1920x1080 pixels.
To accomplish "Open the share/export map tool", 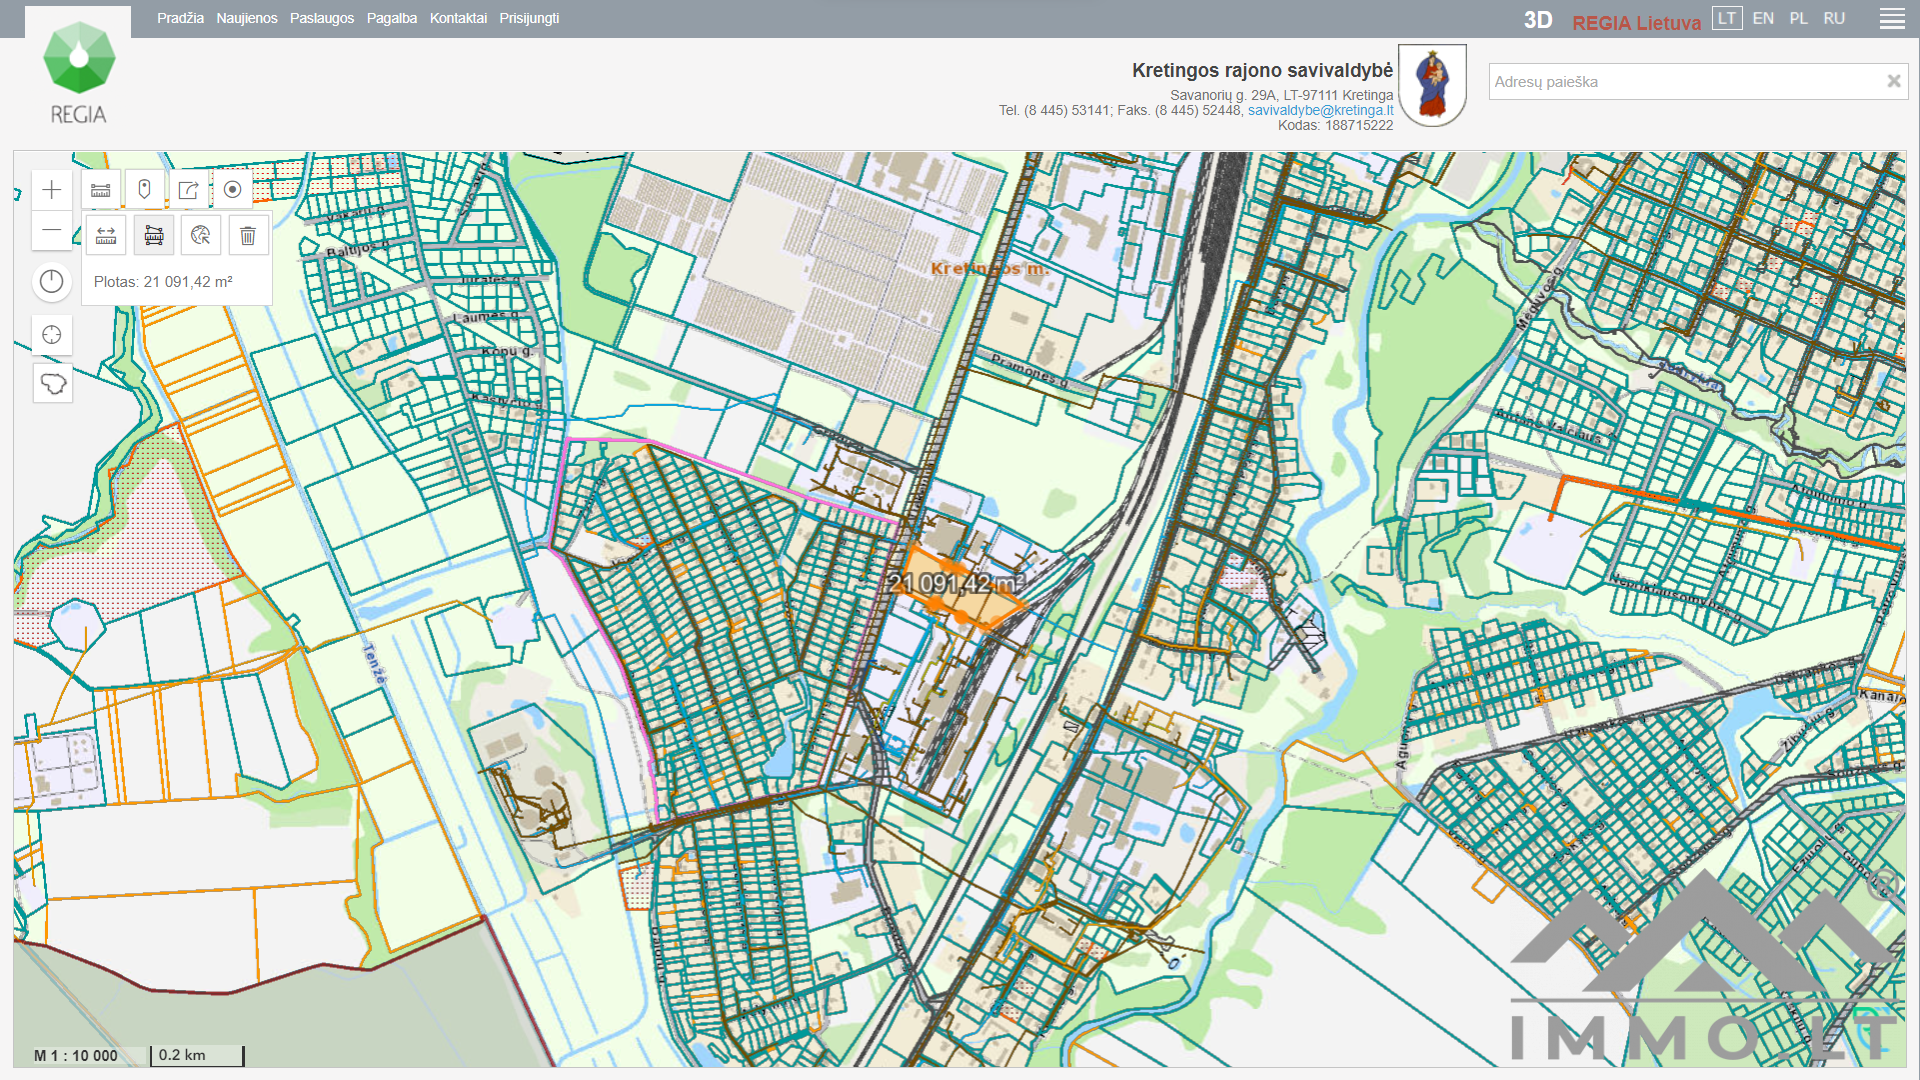I will tap(188, 189).
